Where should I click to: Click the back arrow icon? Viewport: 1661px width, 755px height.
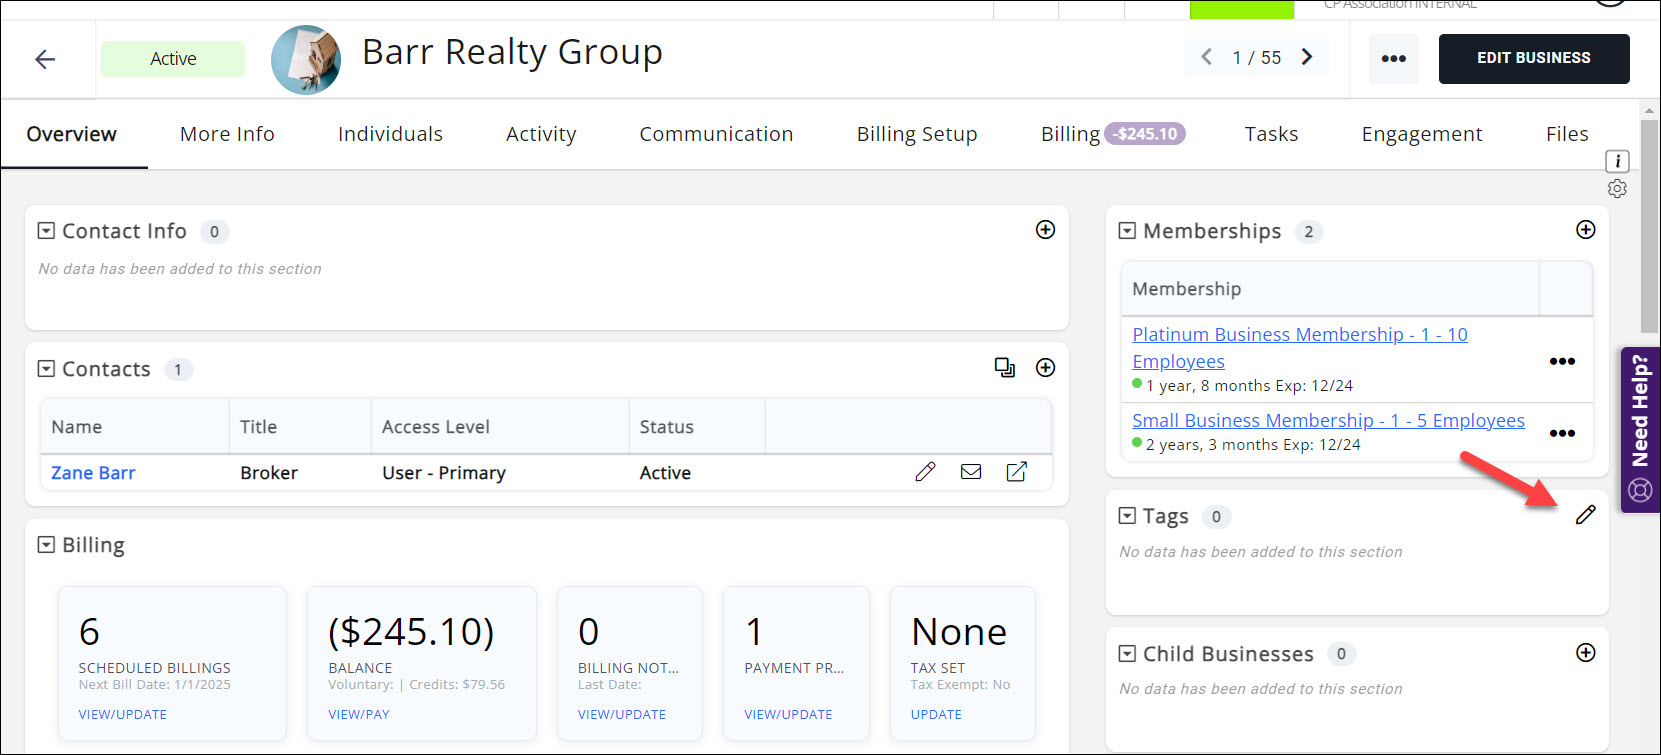[45, 59]
